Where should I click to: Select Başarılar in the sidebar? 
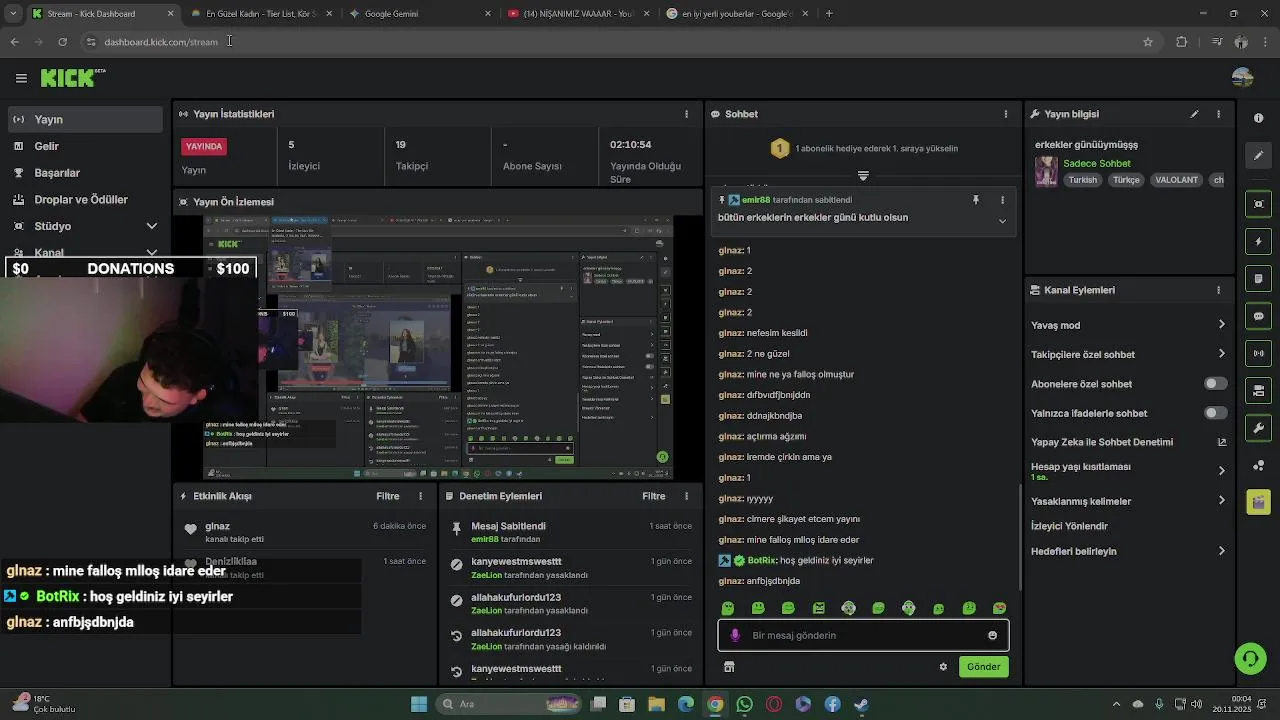pos(83,173)
